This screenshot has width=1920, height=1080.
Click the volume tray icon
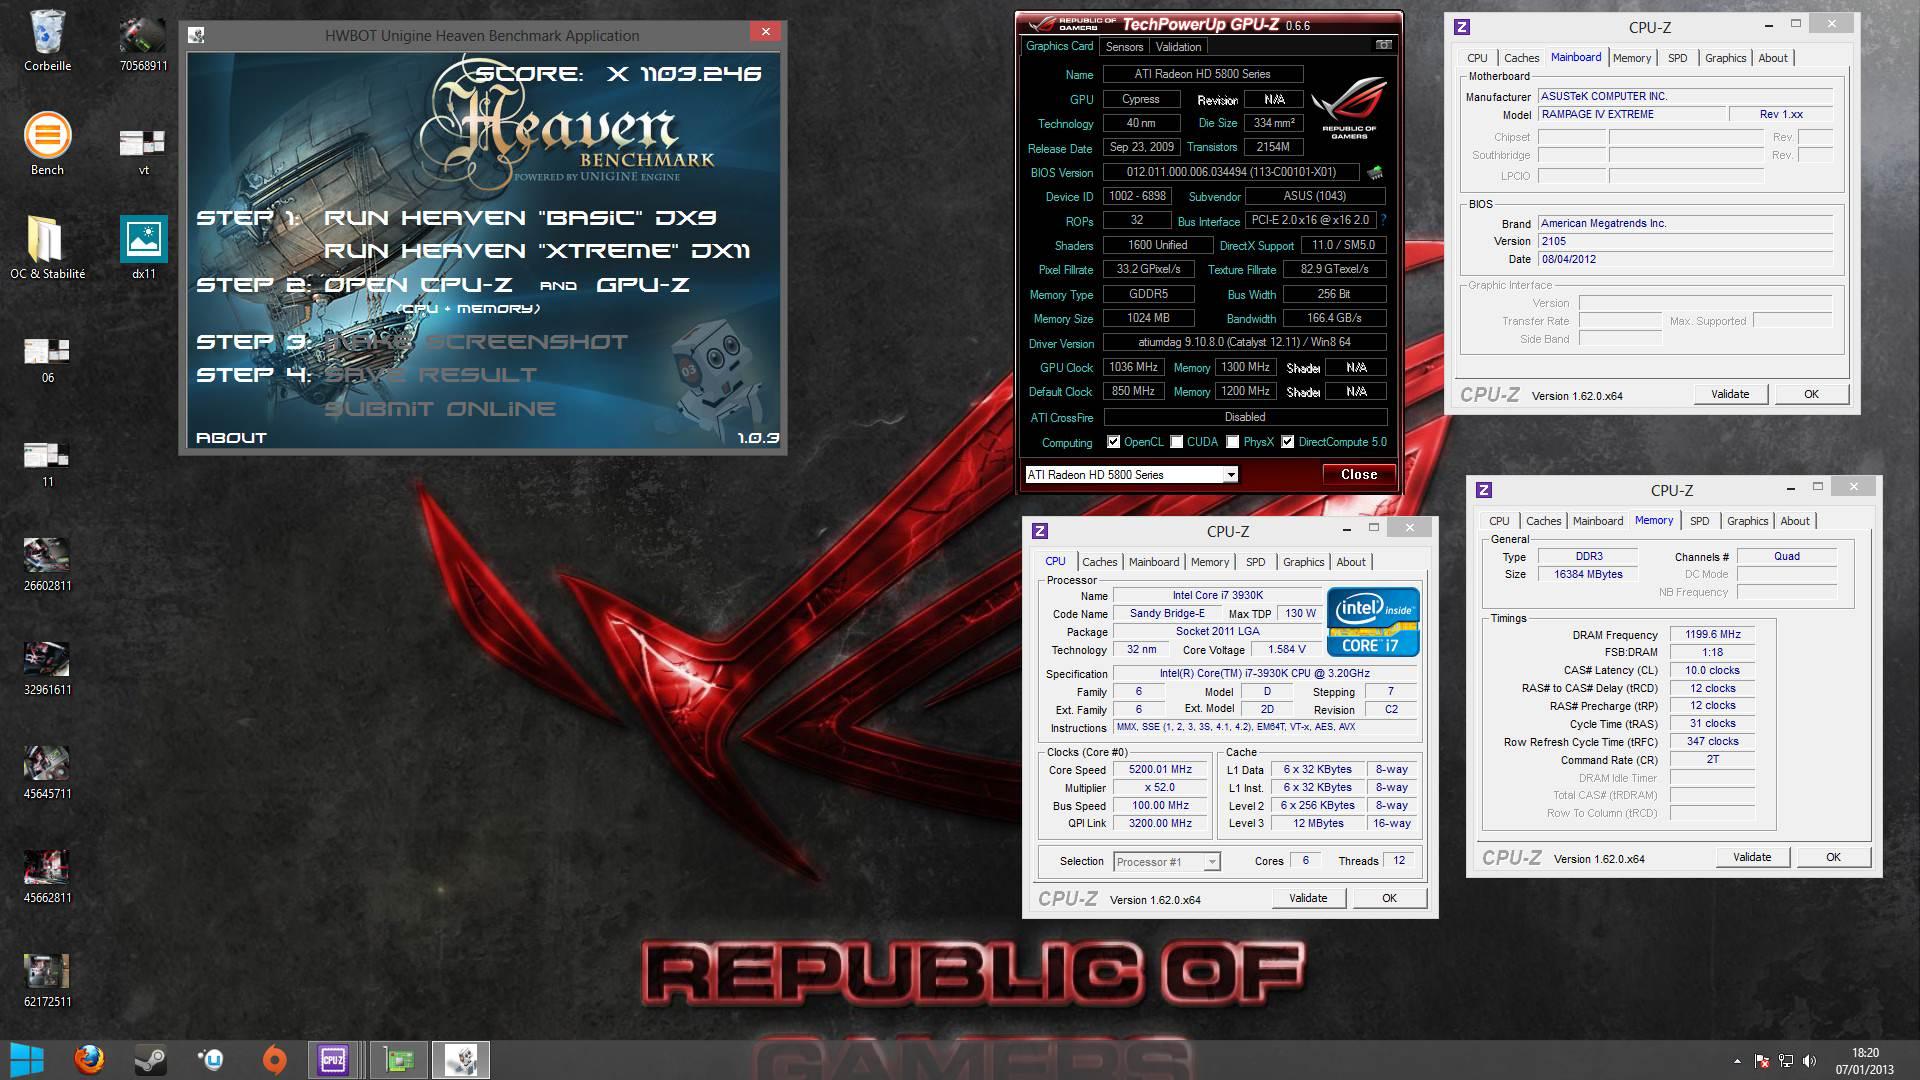(x=1809, y=1061)
